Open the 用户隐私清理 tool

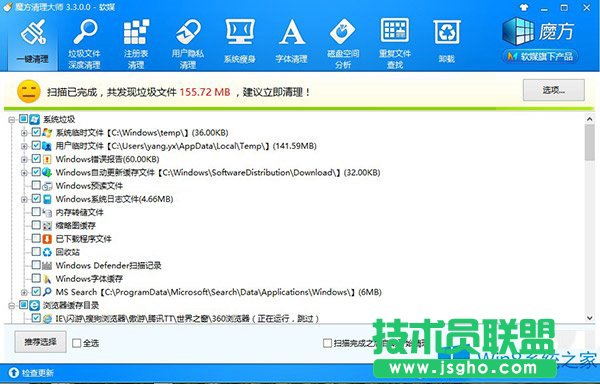coord(188,43)
